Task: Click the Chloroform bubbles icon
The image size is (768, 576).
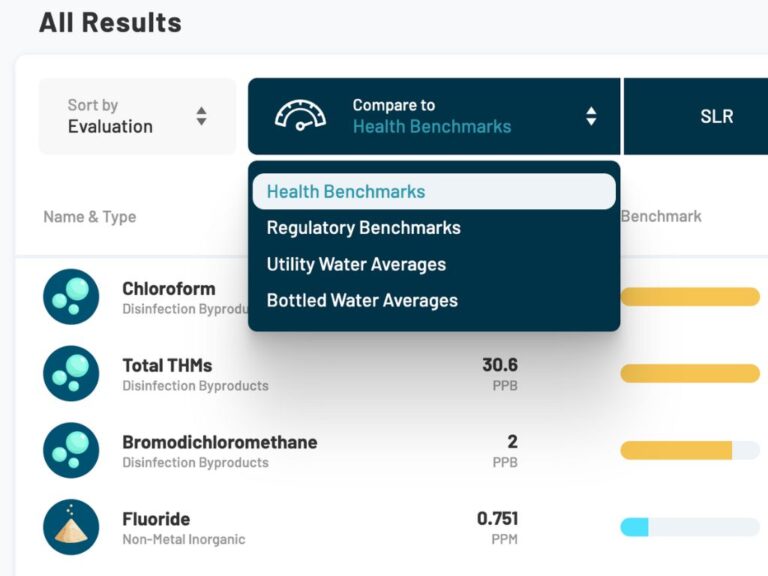Action: 71,297
